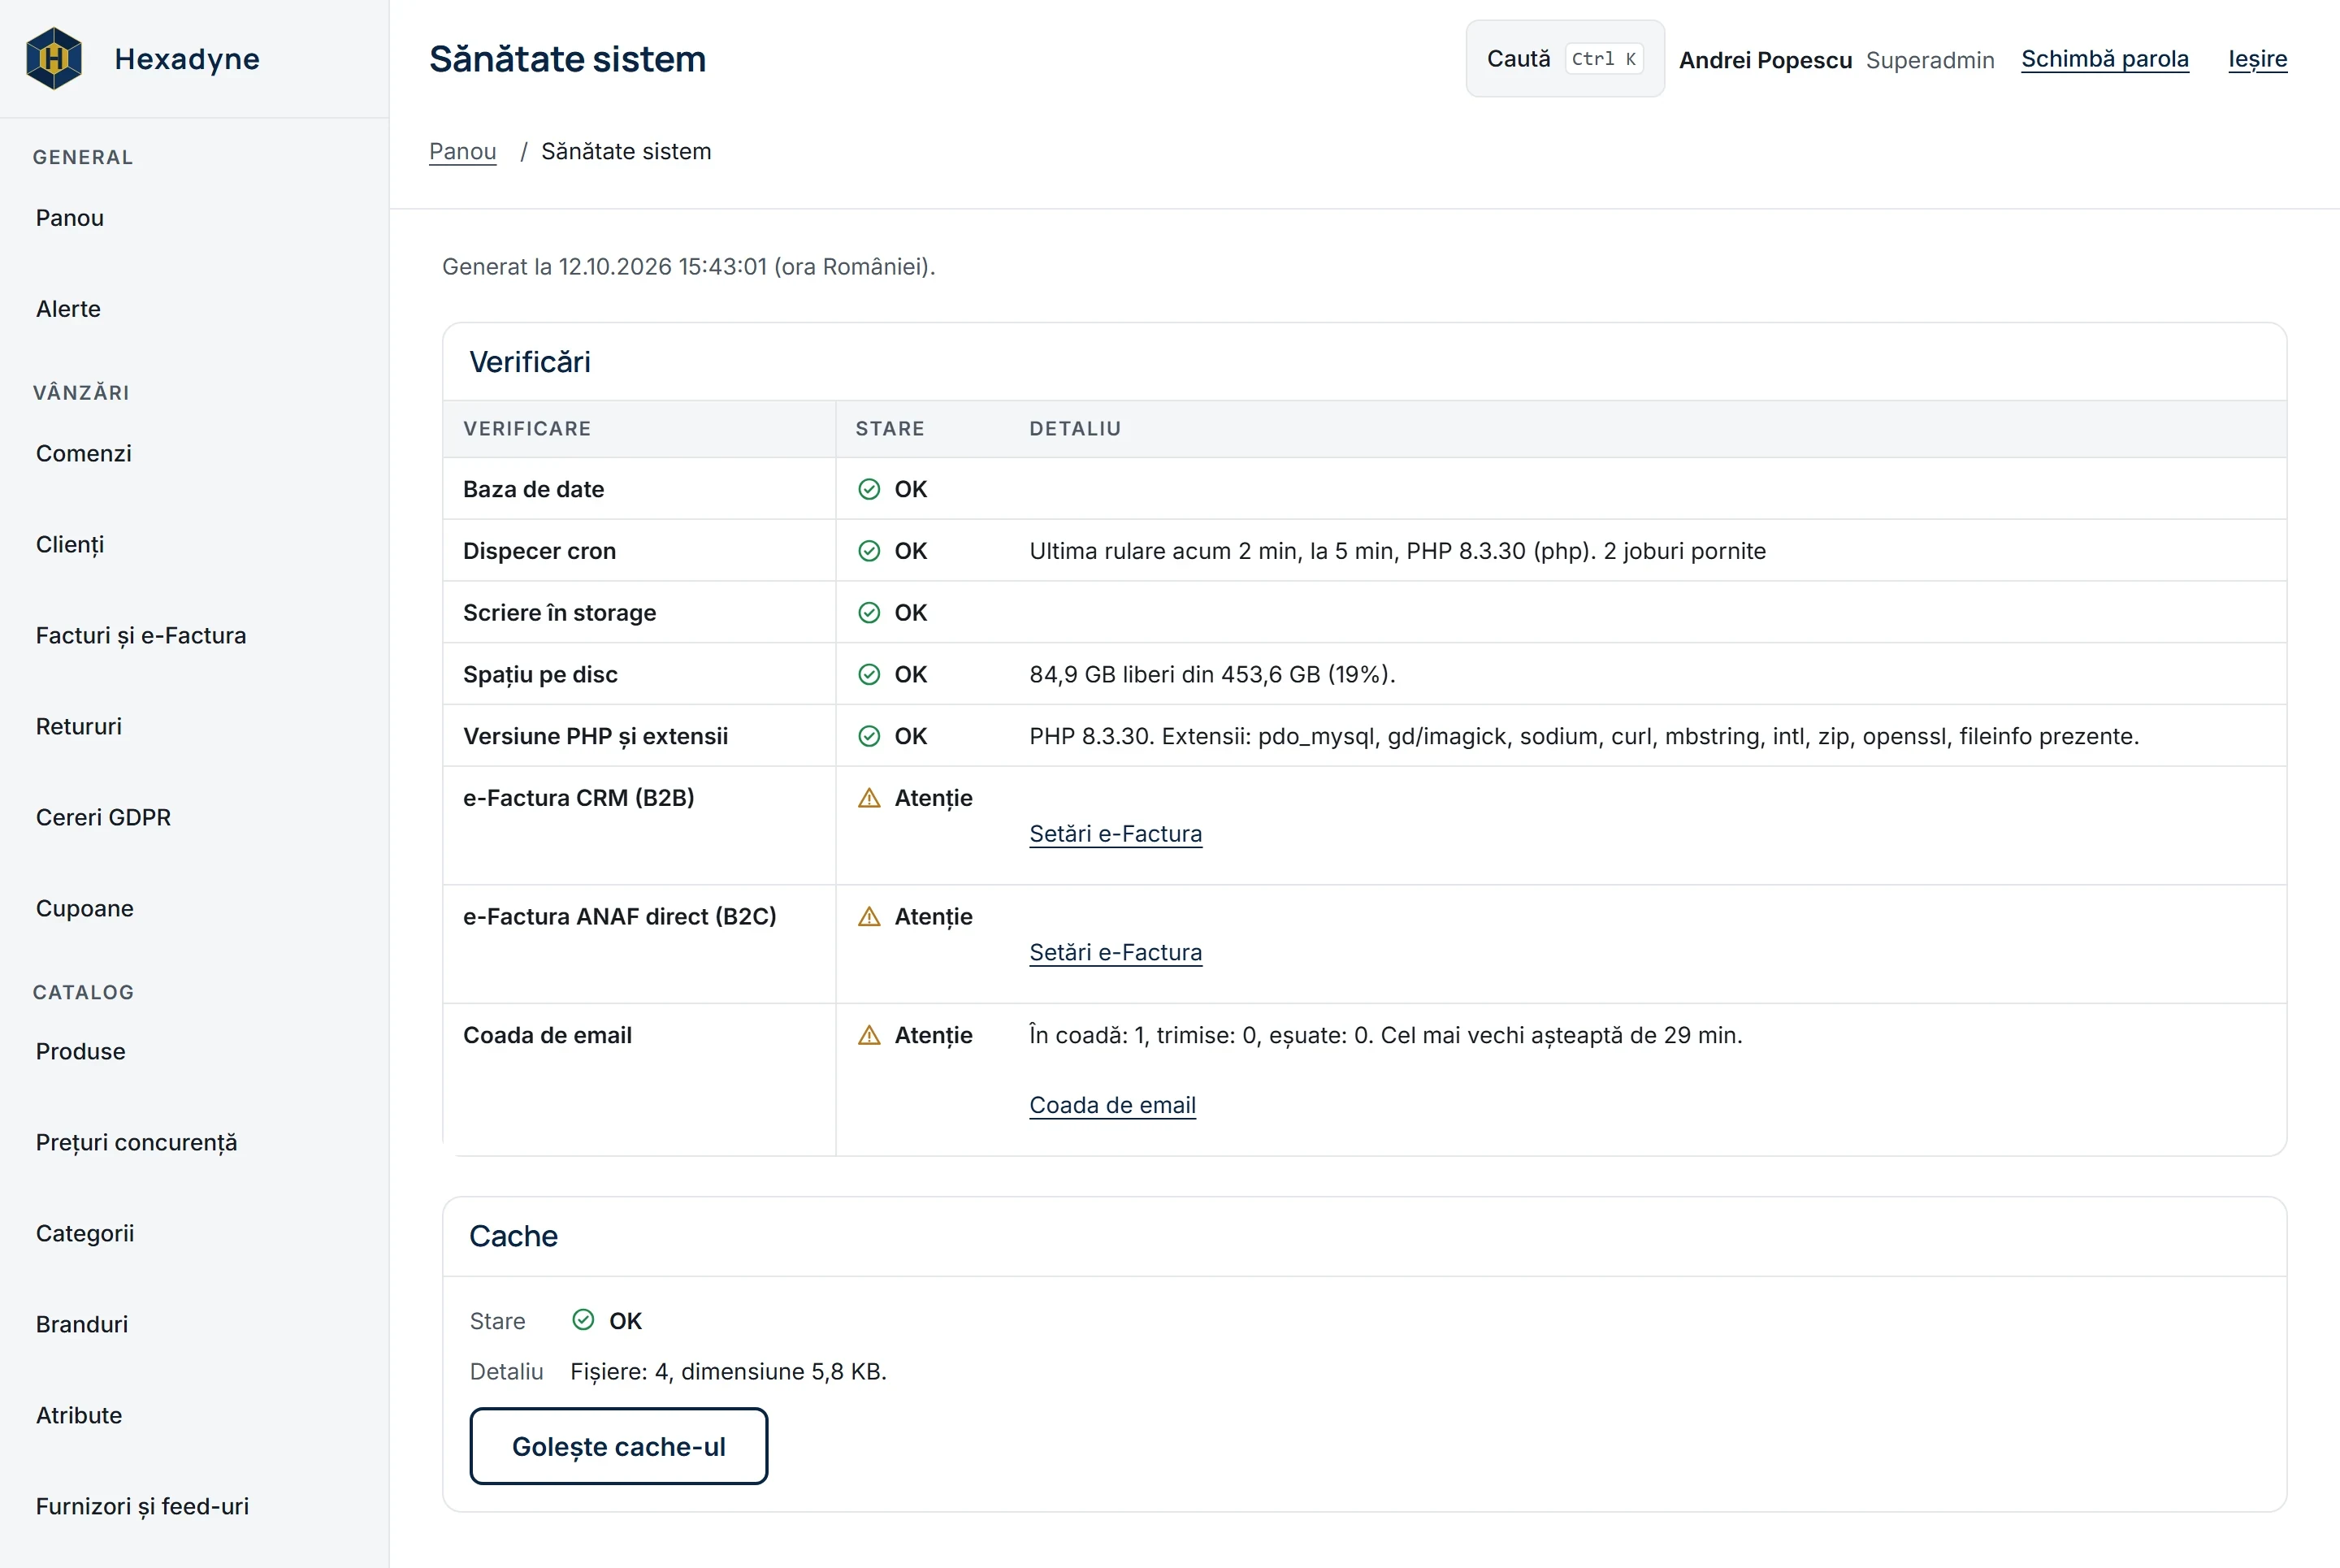
Task: Open the Coada de email link
Action: click(1113, 1105)
